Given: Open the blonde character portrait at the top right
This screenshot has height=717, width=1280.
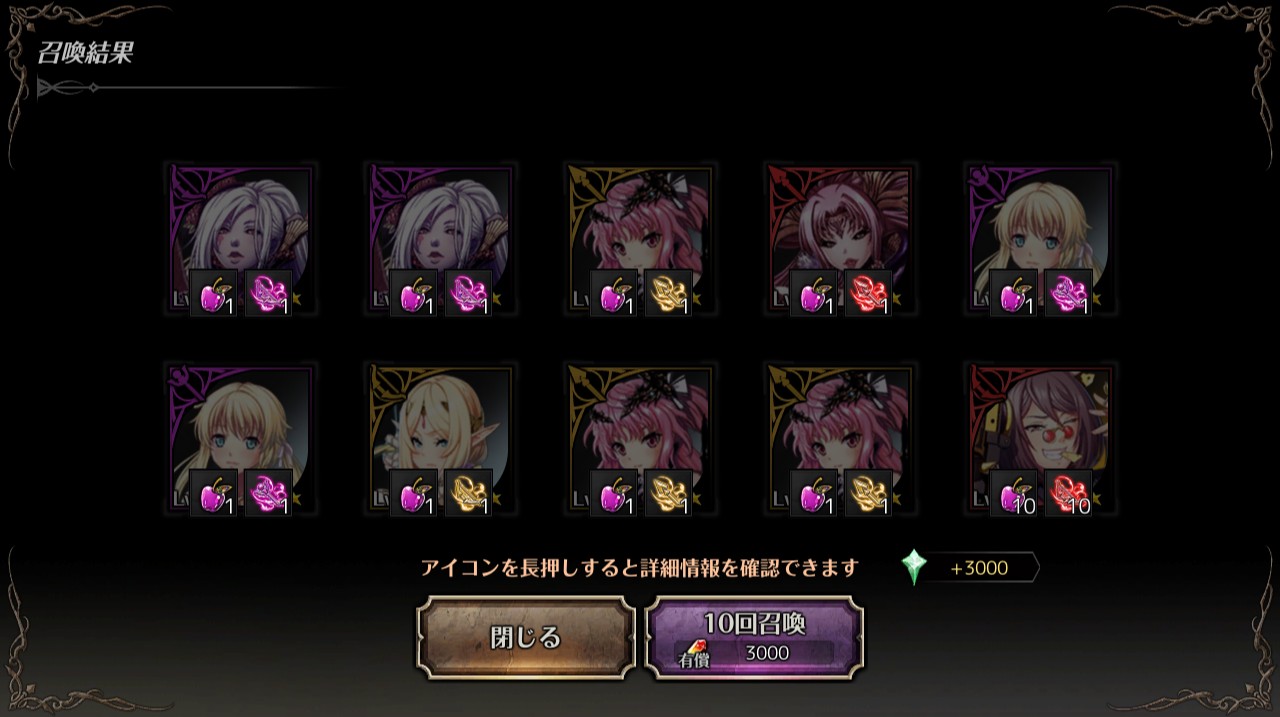Looking at the screenshot, I should (x=1040, y=239).
